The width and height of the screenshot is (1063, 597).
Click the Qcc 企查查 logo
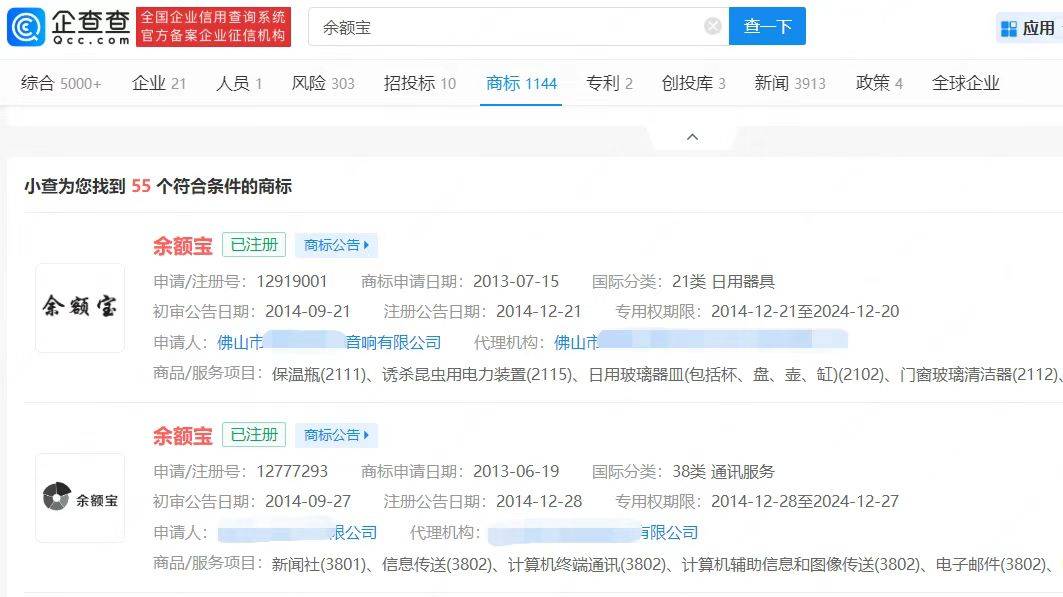68,26
